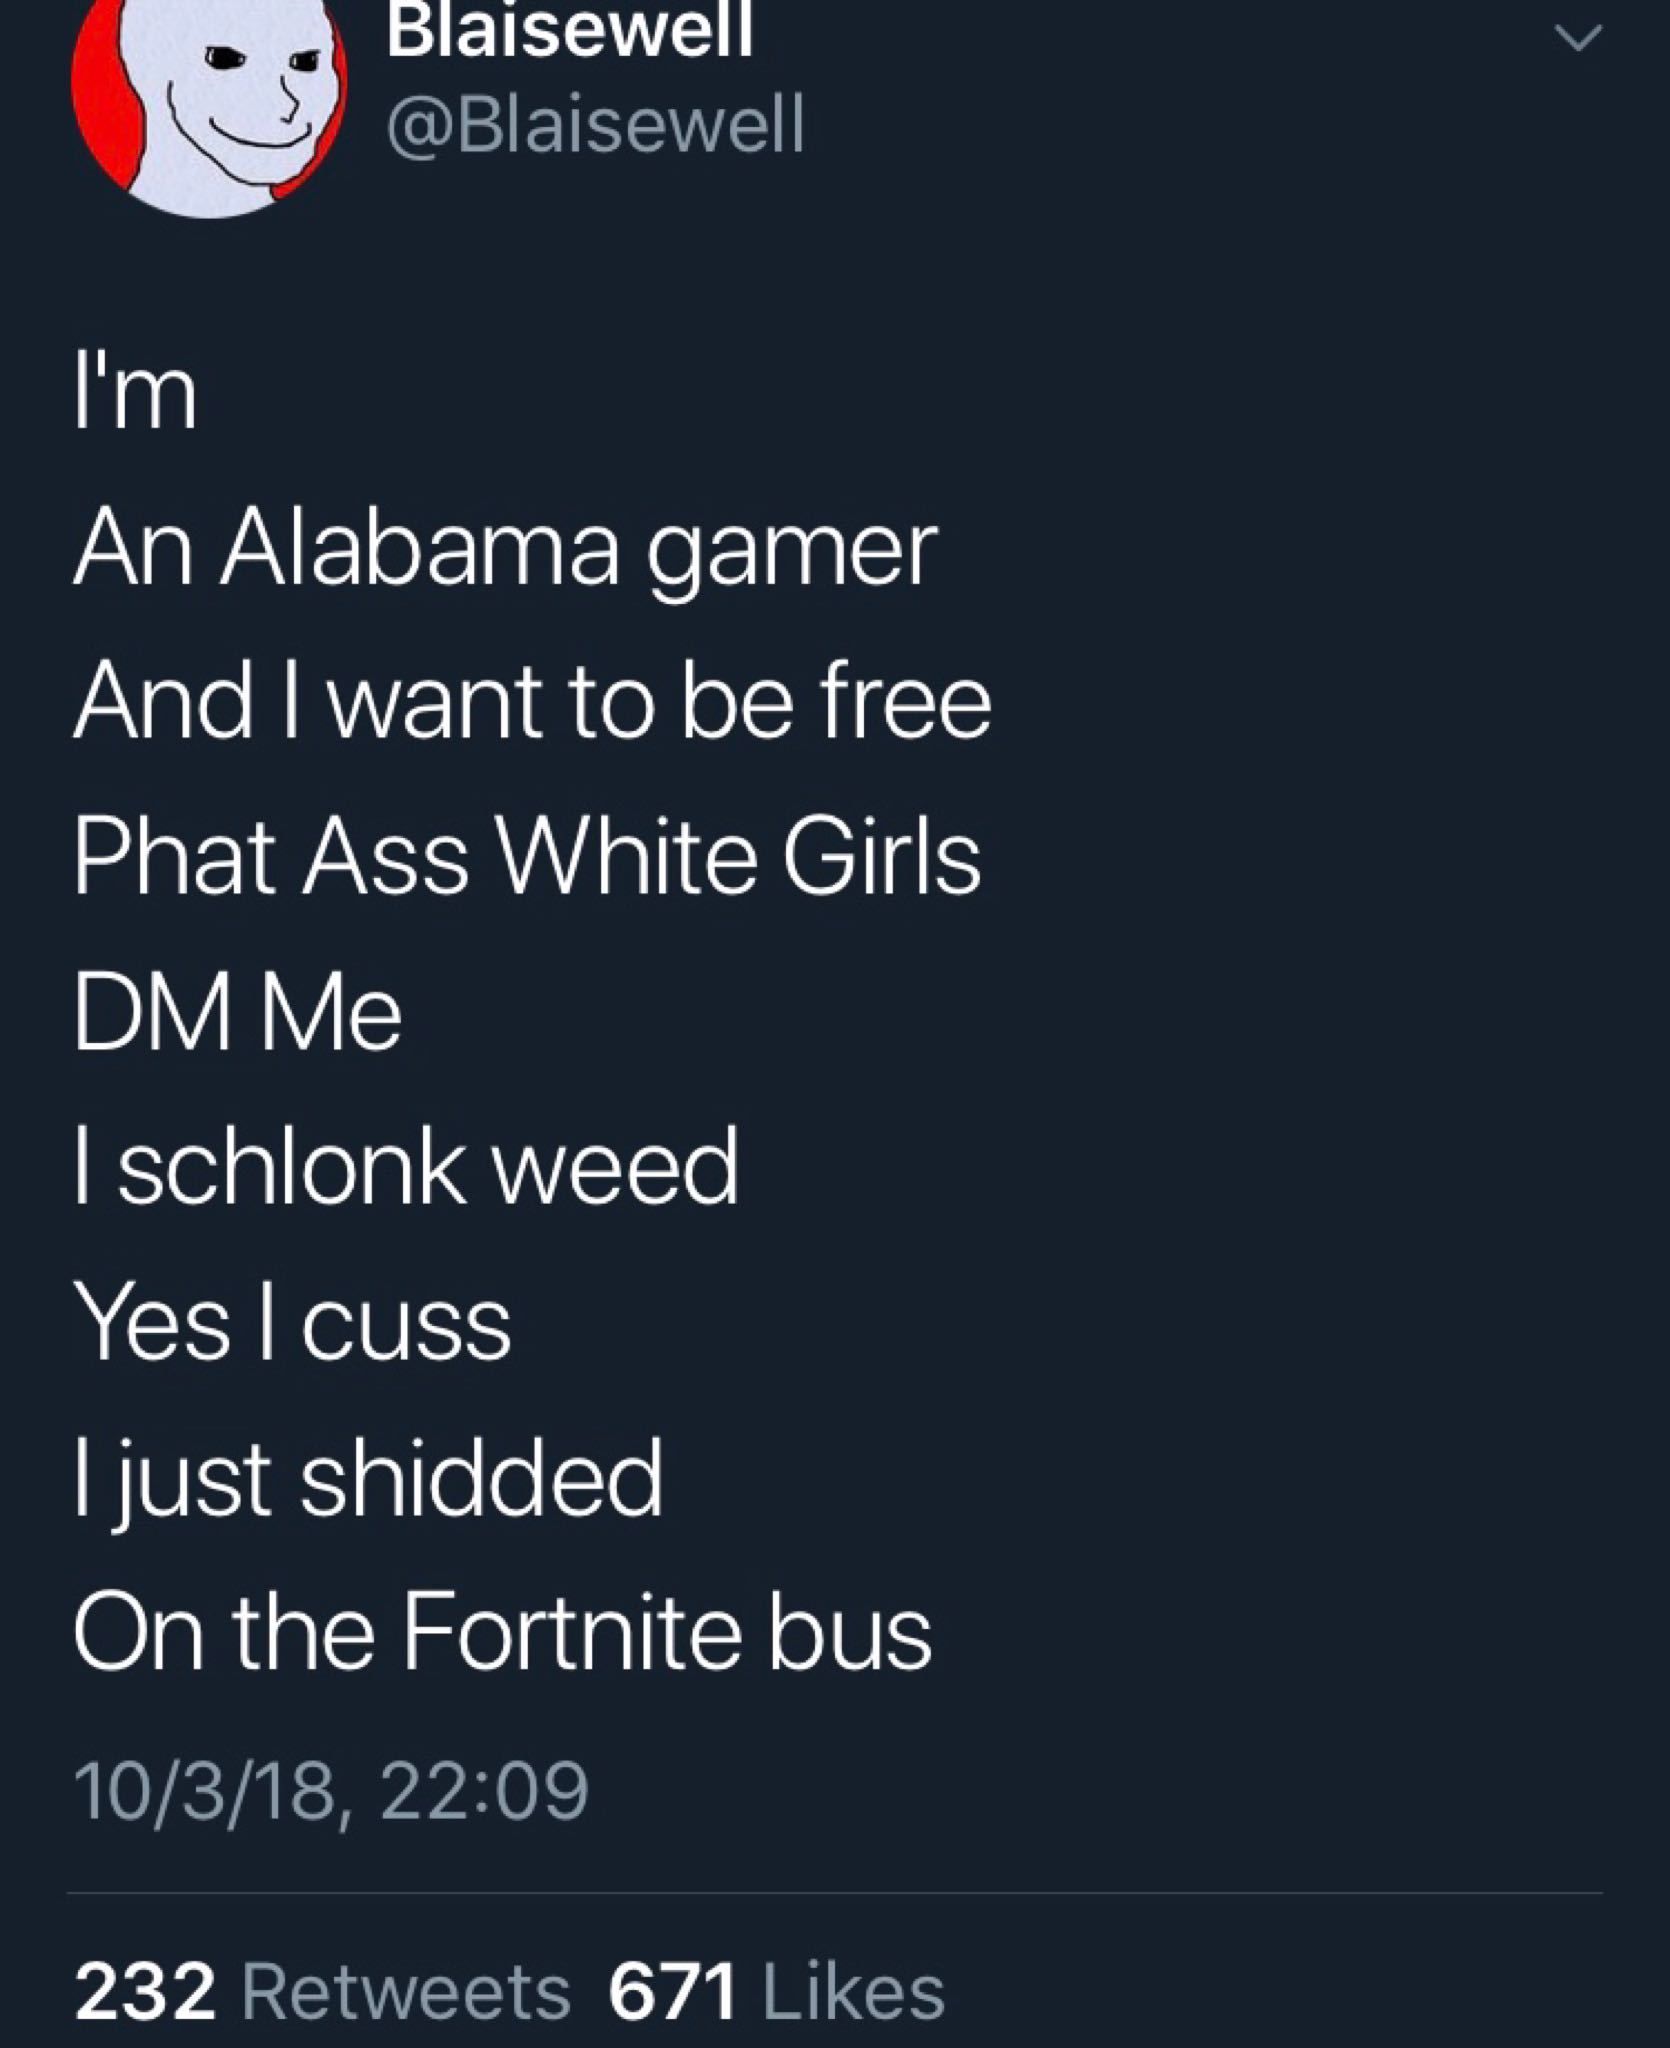View the 232 Retweets list
1670x2048 pixels.
(322, 1991)
